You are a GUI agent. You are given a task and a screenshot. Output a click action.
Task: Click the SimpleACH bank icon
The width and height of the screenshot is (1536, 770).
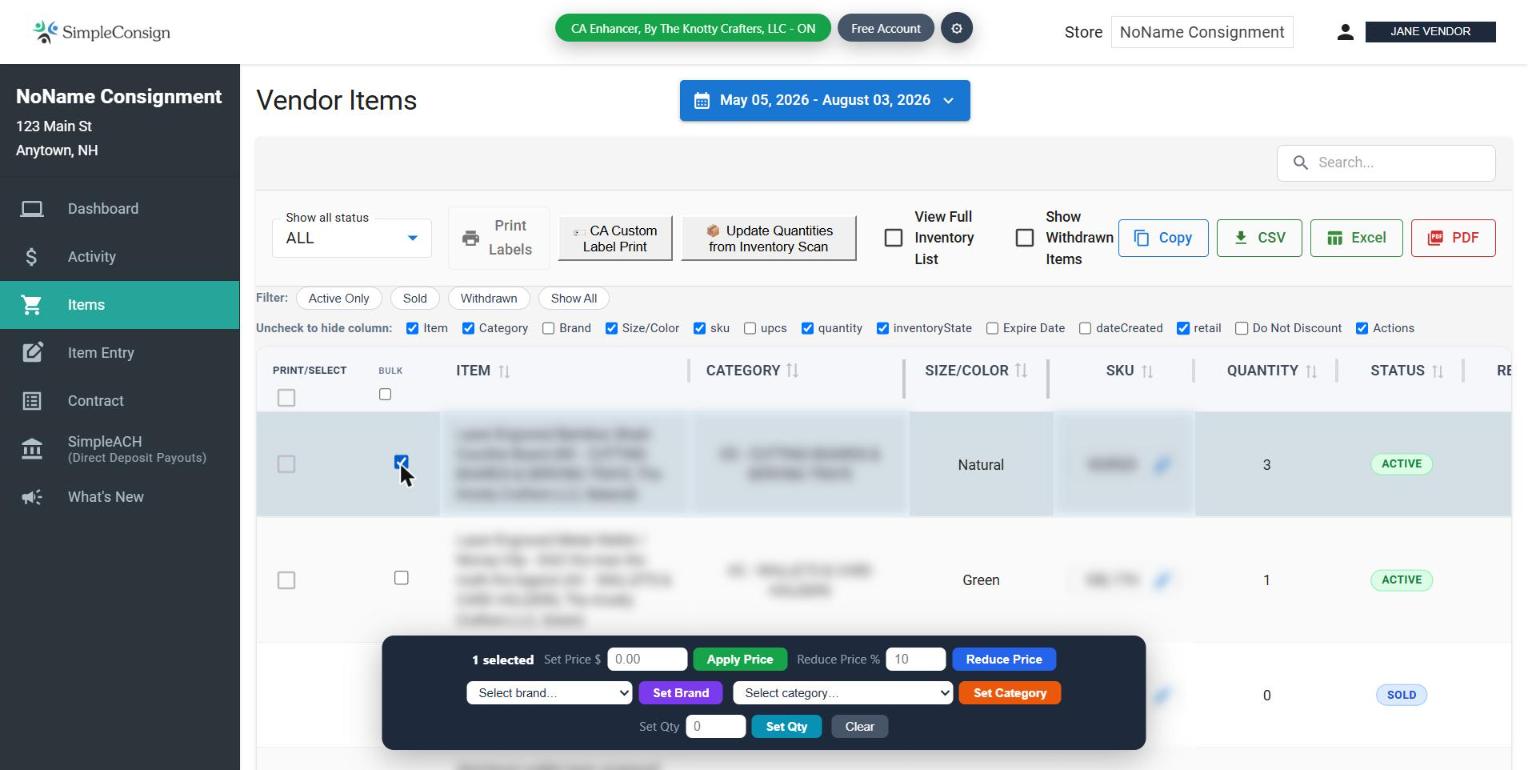[32, 449]
